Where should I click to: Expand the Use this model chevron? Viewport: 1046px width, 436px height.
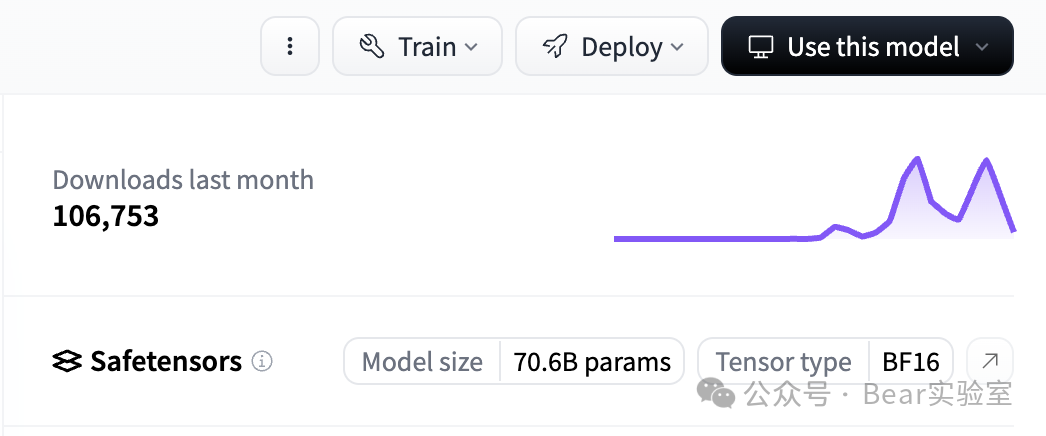pos(982,47)
